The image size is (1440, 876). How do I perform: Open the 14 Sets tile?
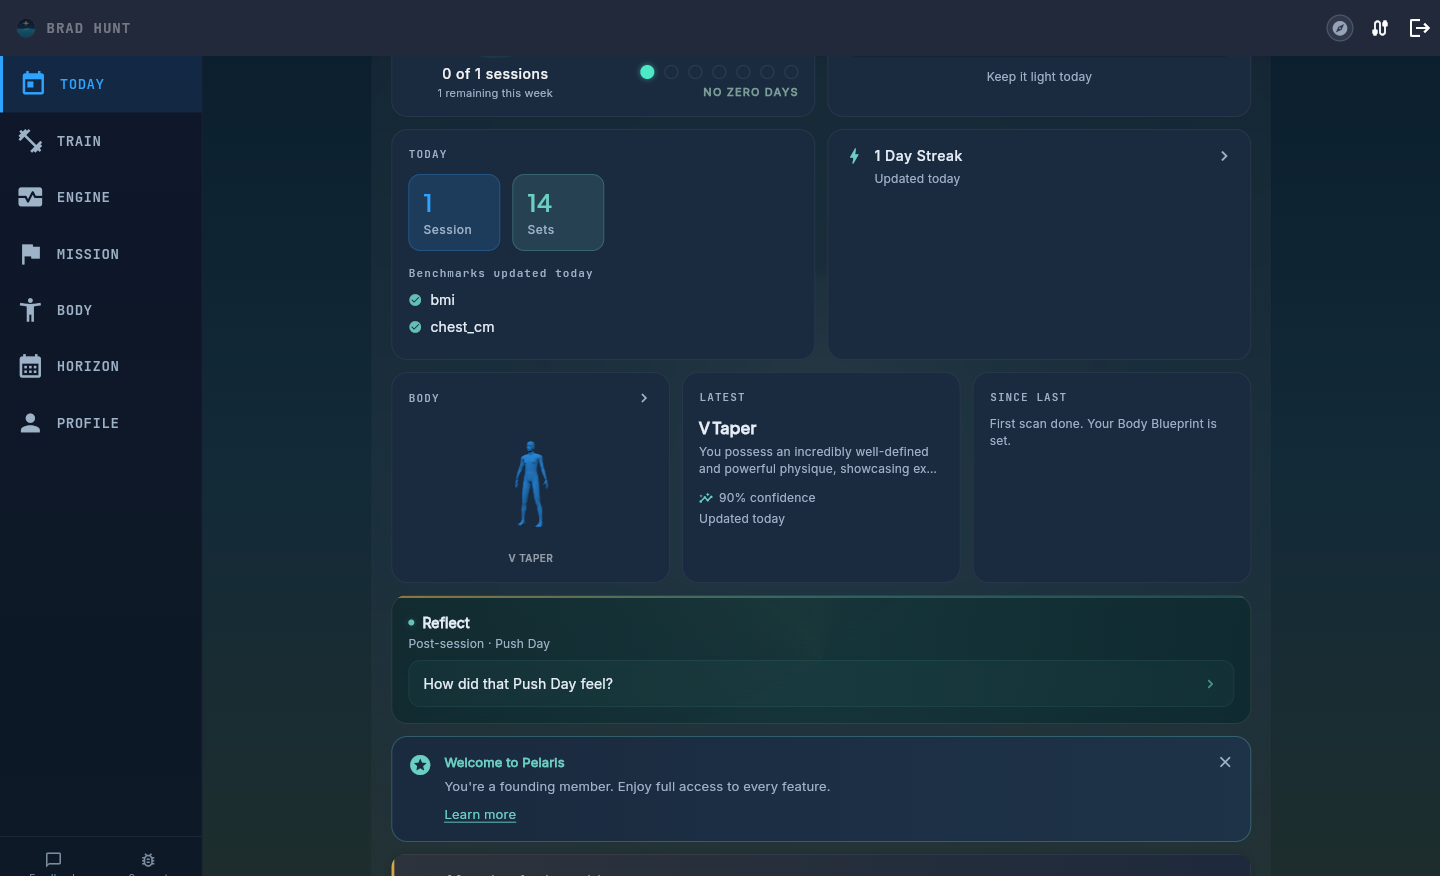pos(558,212)
